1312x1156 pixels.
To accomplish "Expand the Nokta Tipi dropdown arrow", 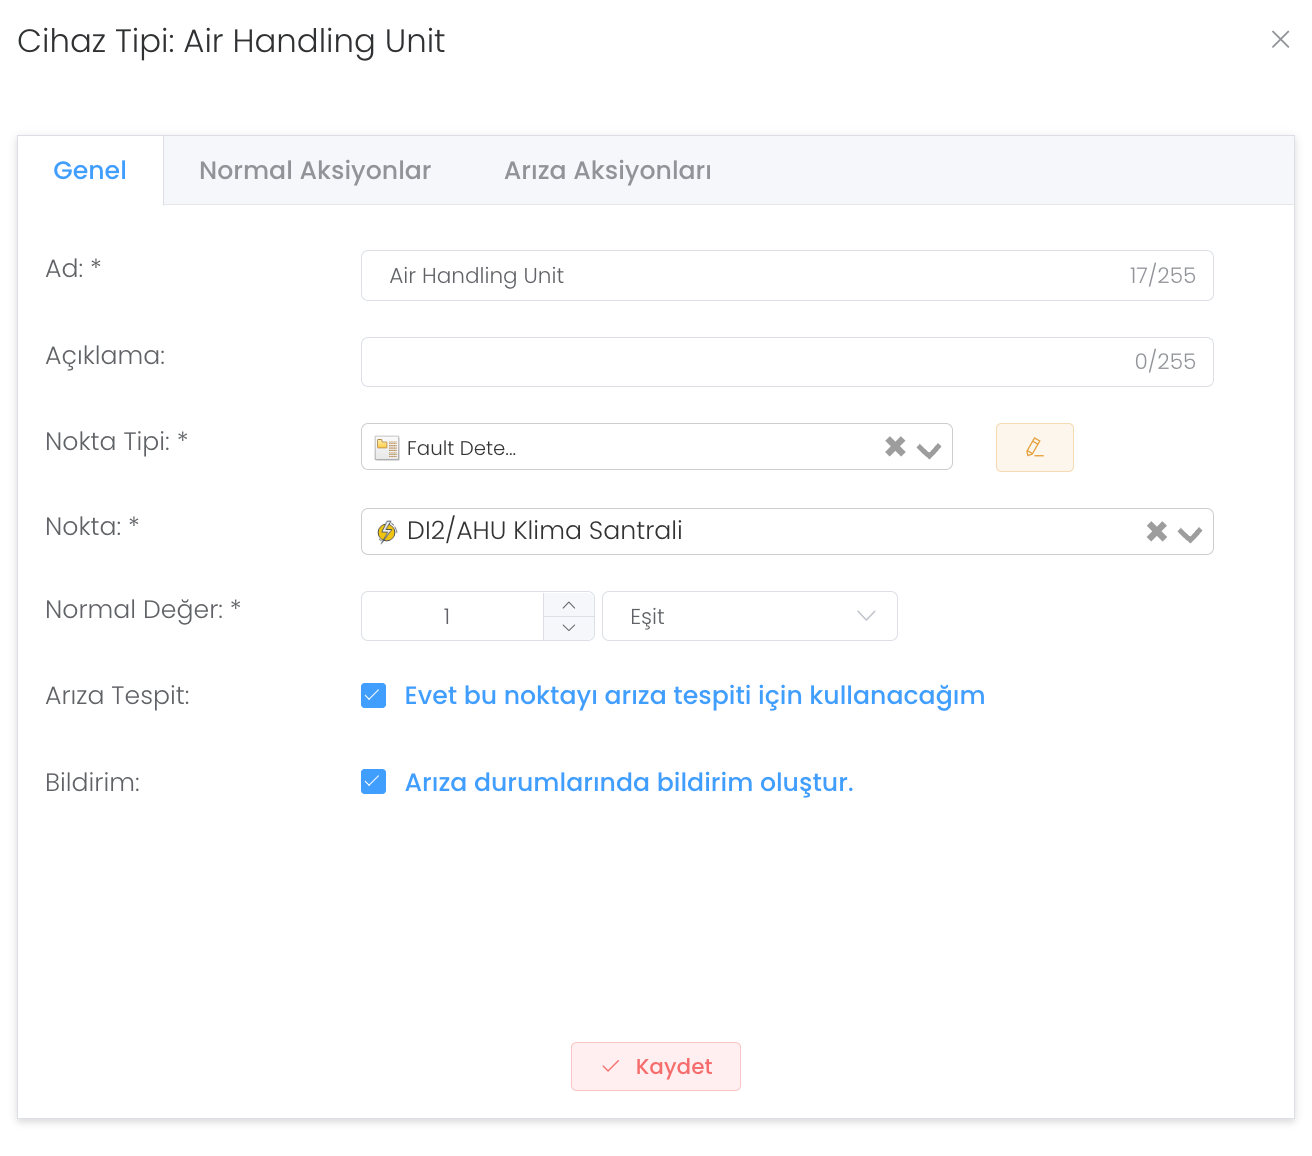I will (929, 449).
